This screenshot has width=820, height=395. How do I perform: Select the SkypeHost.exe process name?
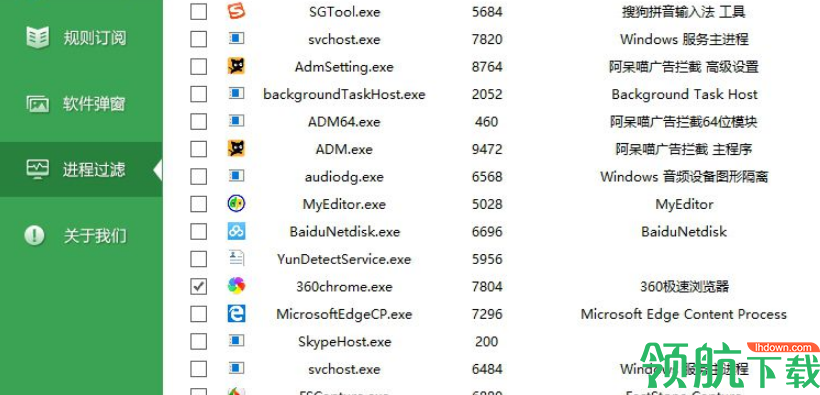coord(344,342)
